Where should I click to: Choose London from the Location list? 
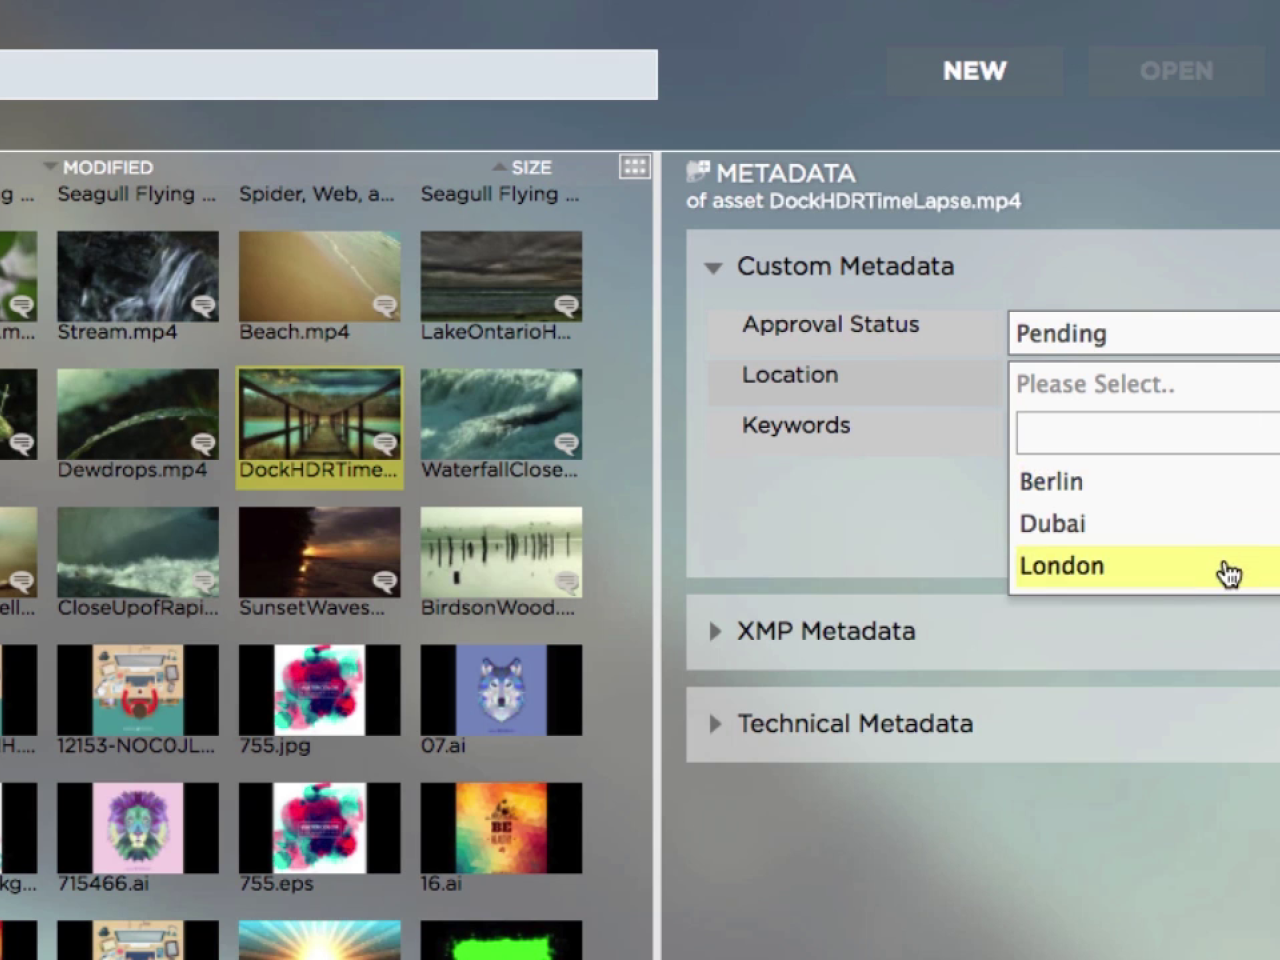click(x=1148, y=566)
